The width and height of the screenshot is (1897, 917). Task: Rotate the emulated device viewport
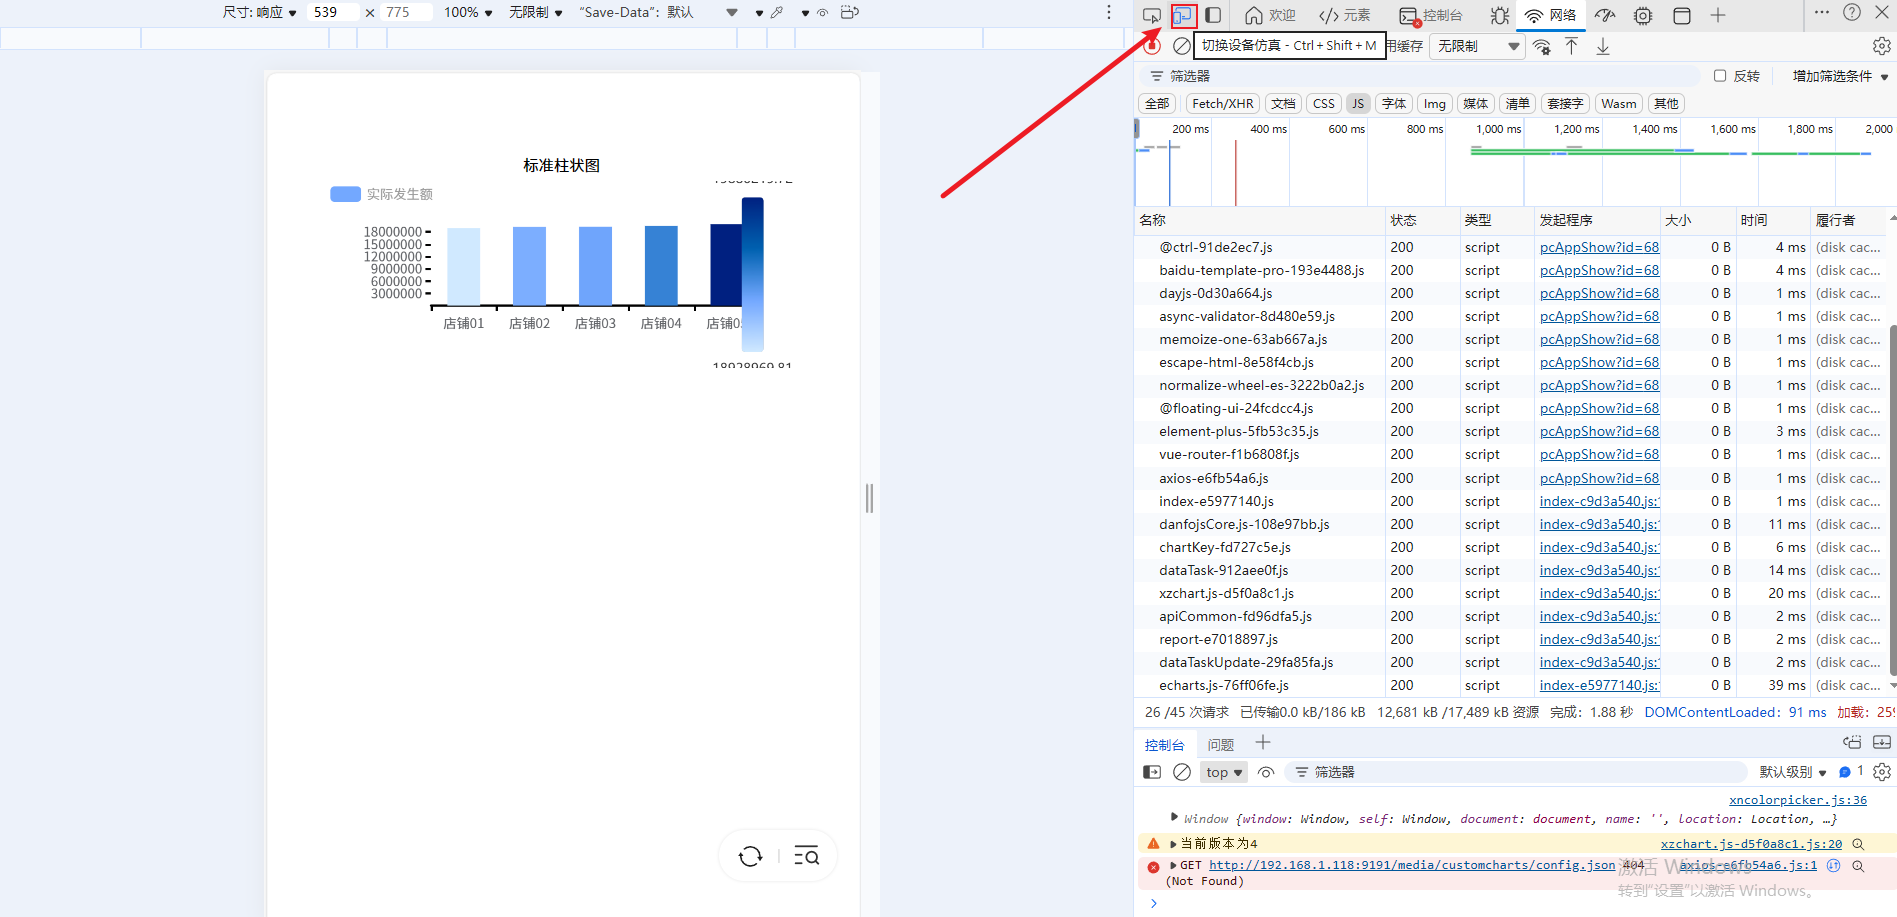tap(850, 12)
